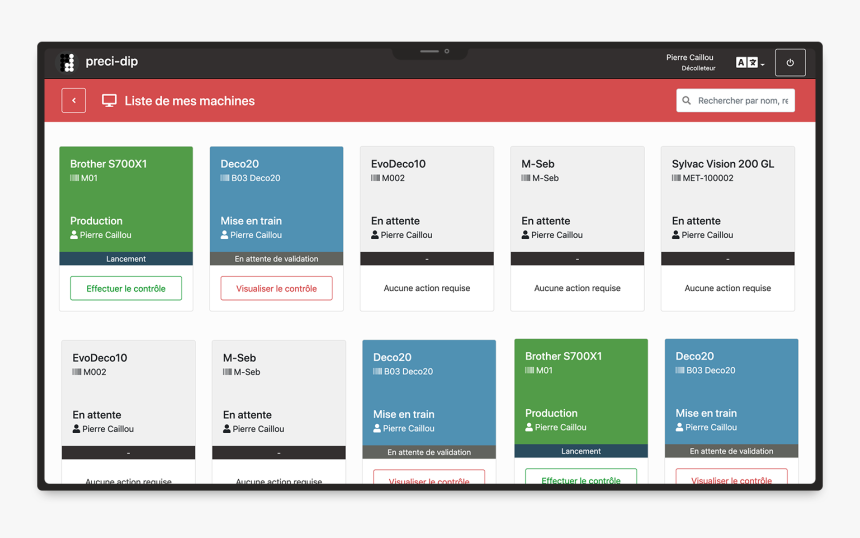Open the language selector dropdown
Image resolution: width=860 pixels, height=538 pixels.
[x=749, y=63]
